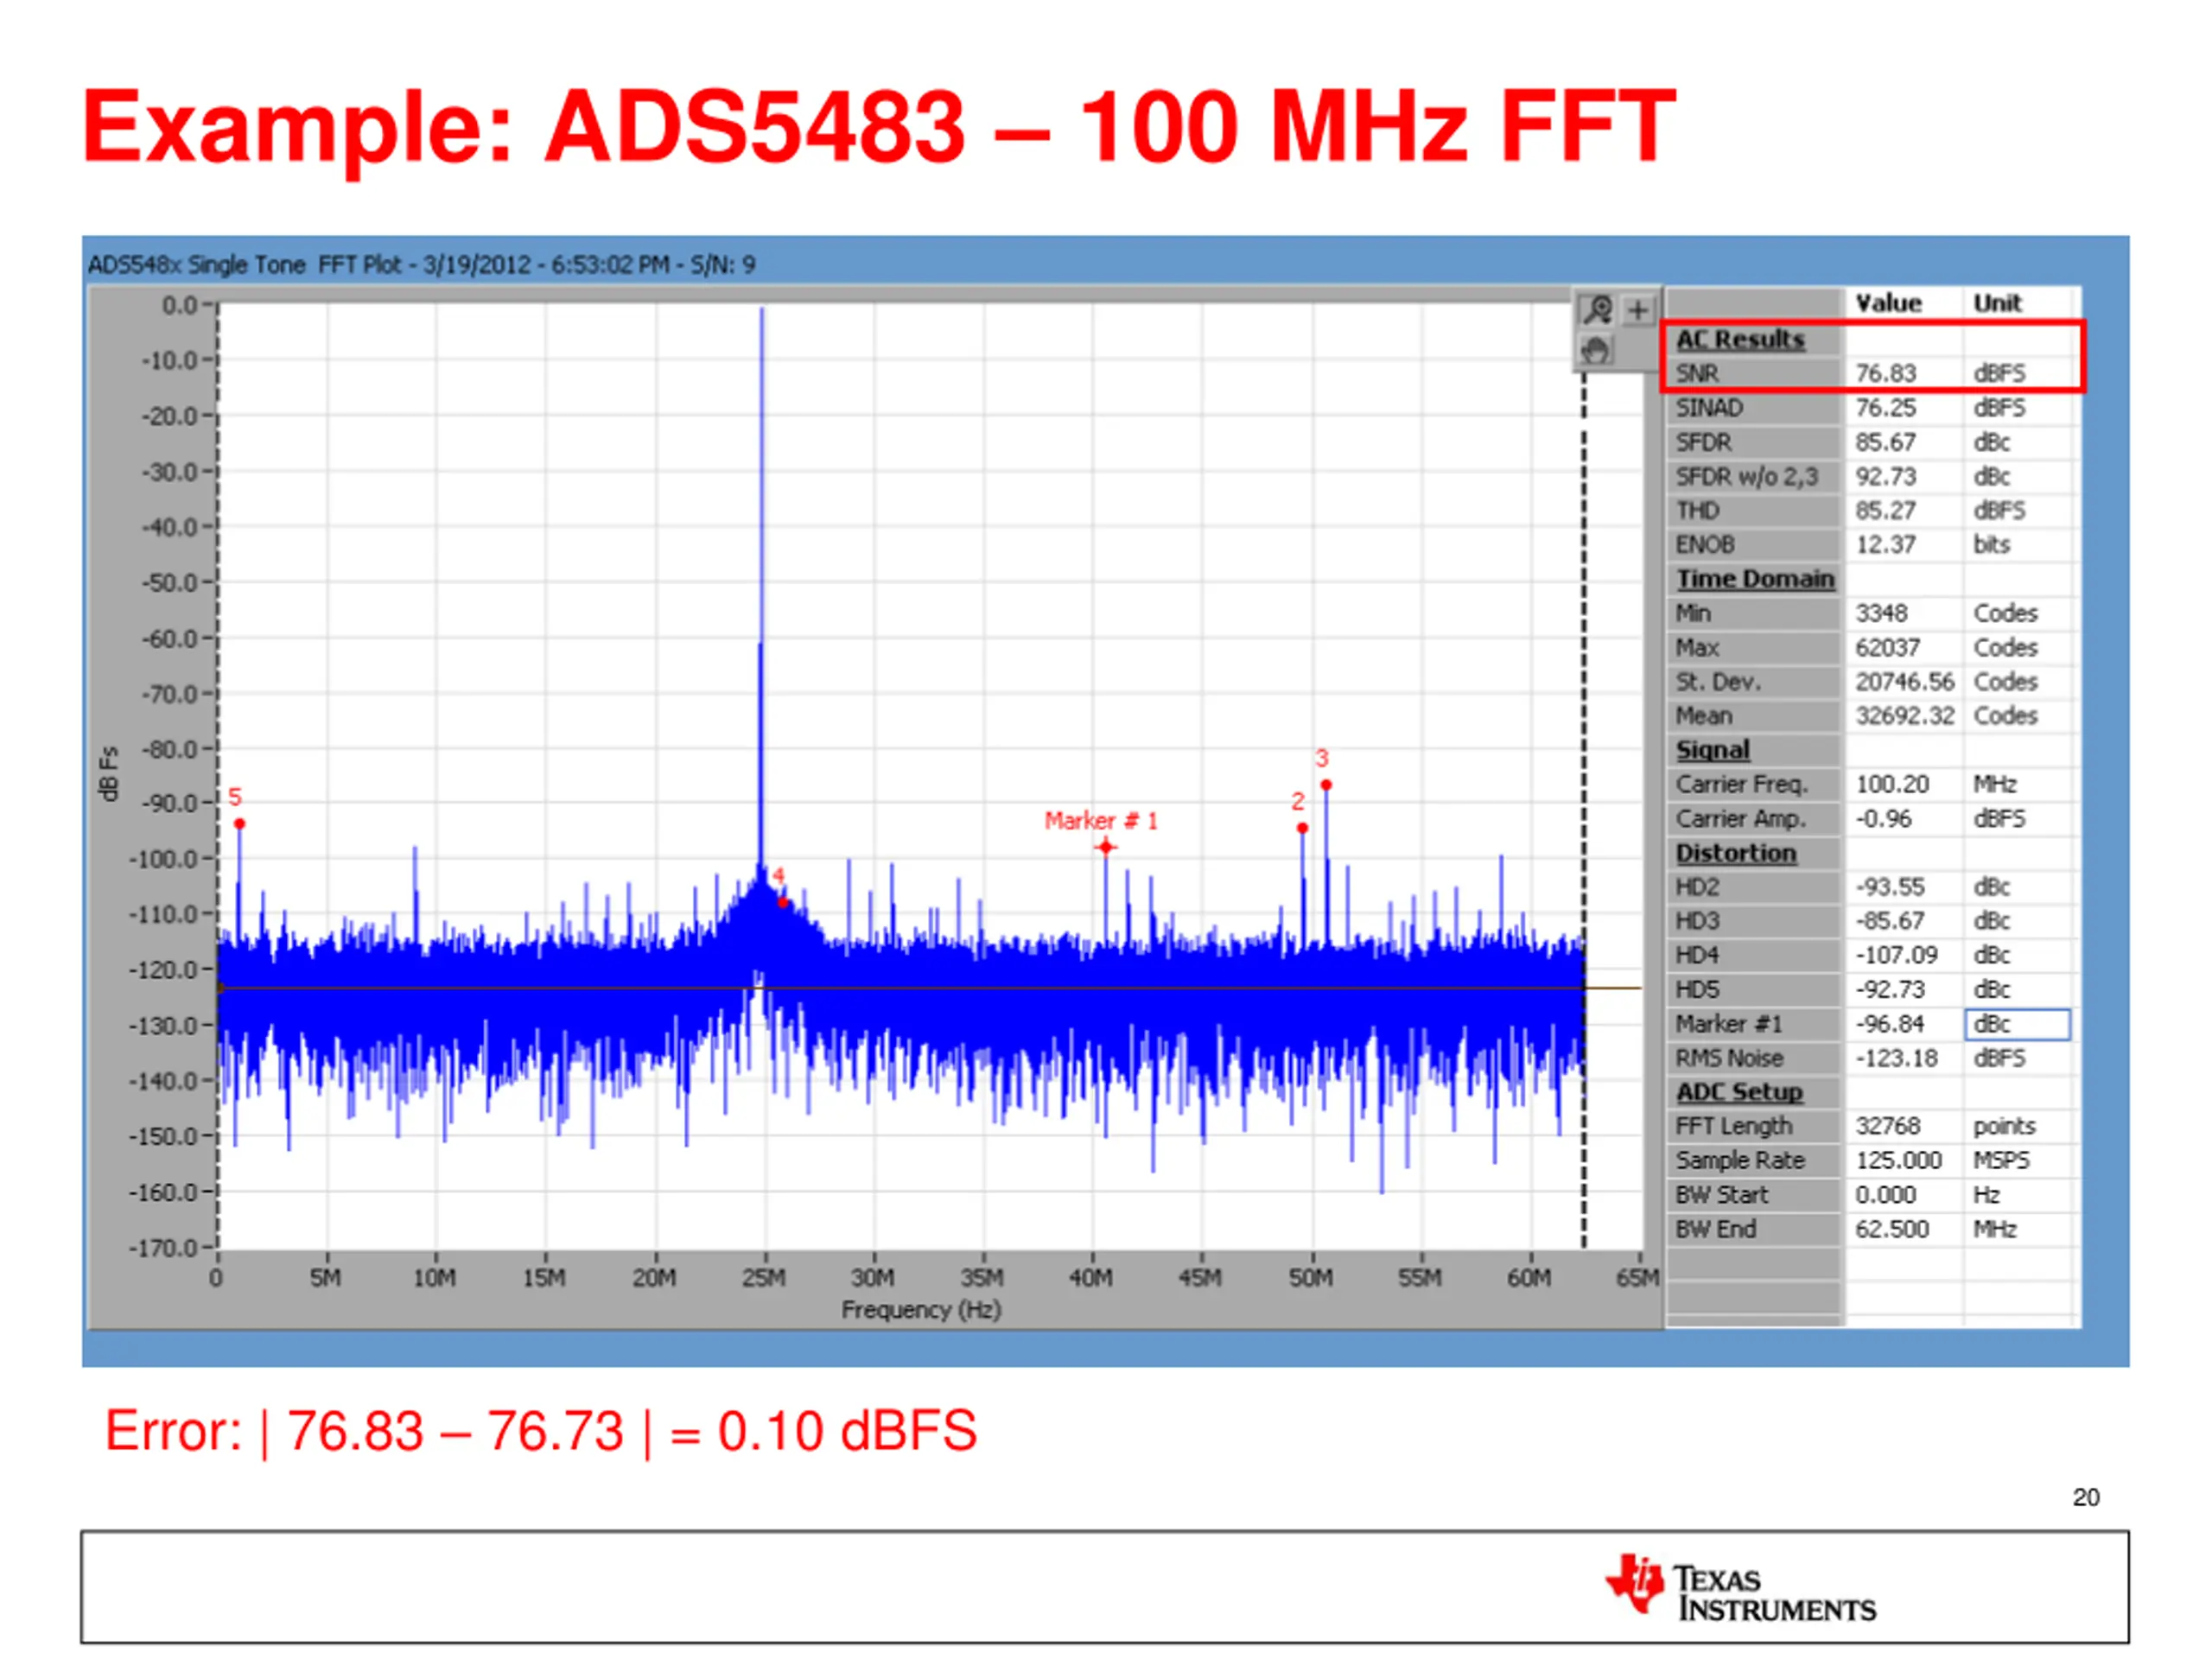Select the crosshair cursor graph tool
2212x1659 pixels.
click(1637, 311)
